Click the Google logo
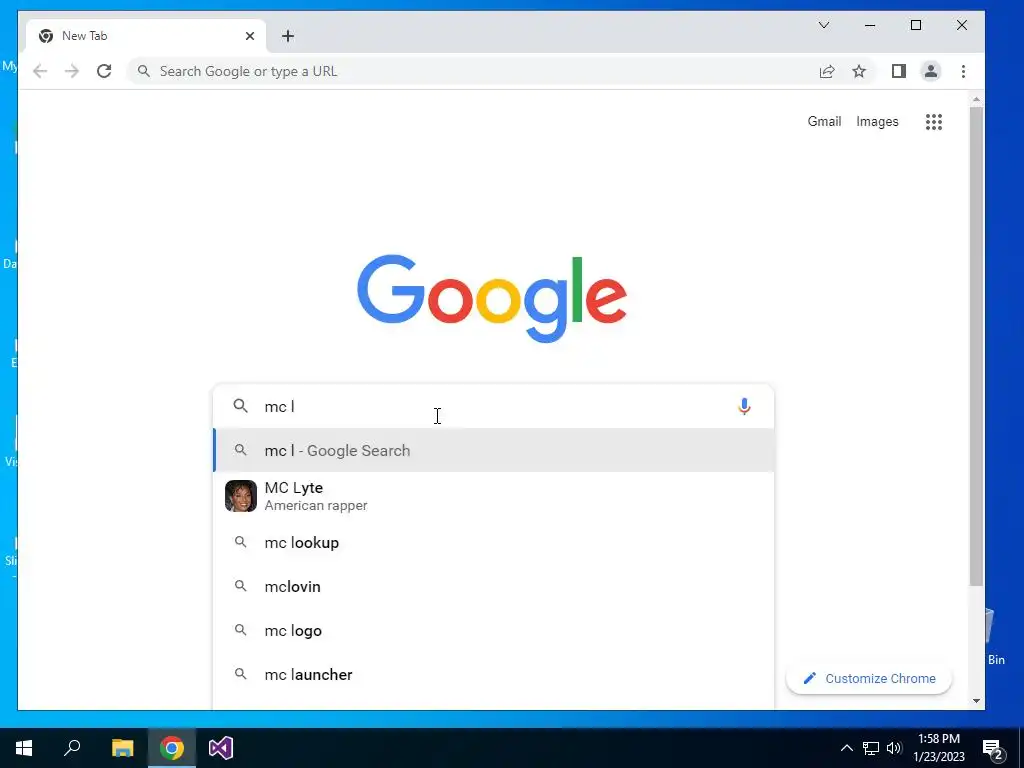Screen dimensions: 1024x768 pos(492,298)
